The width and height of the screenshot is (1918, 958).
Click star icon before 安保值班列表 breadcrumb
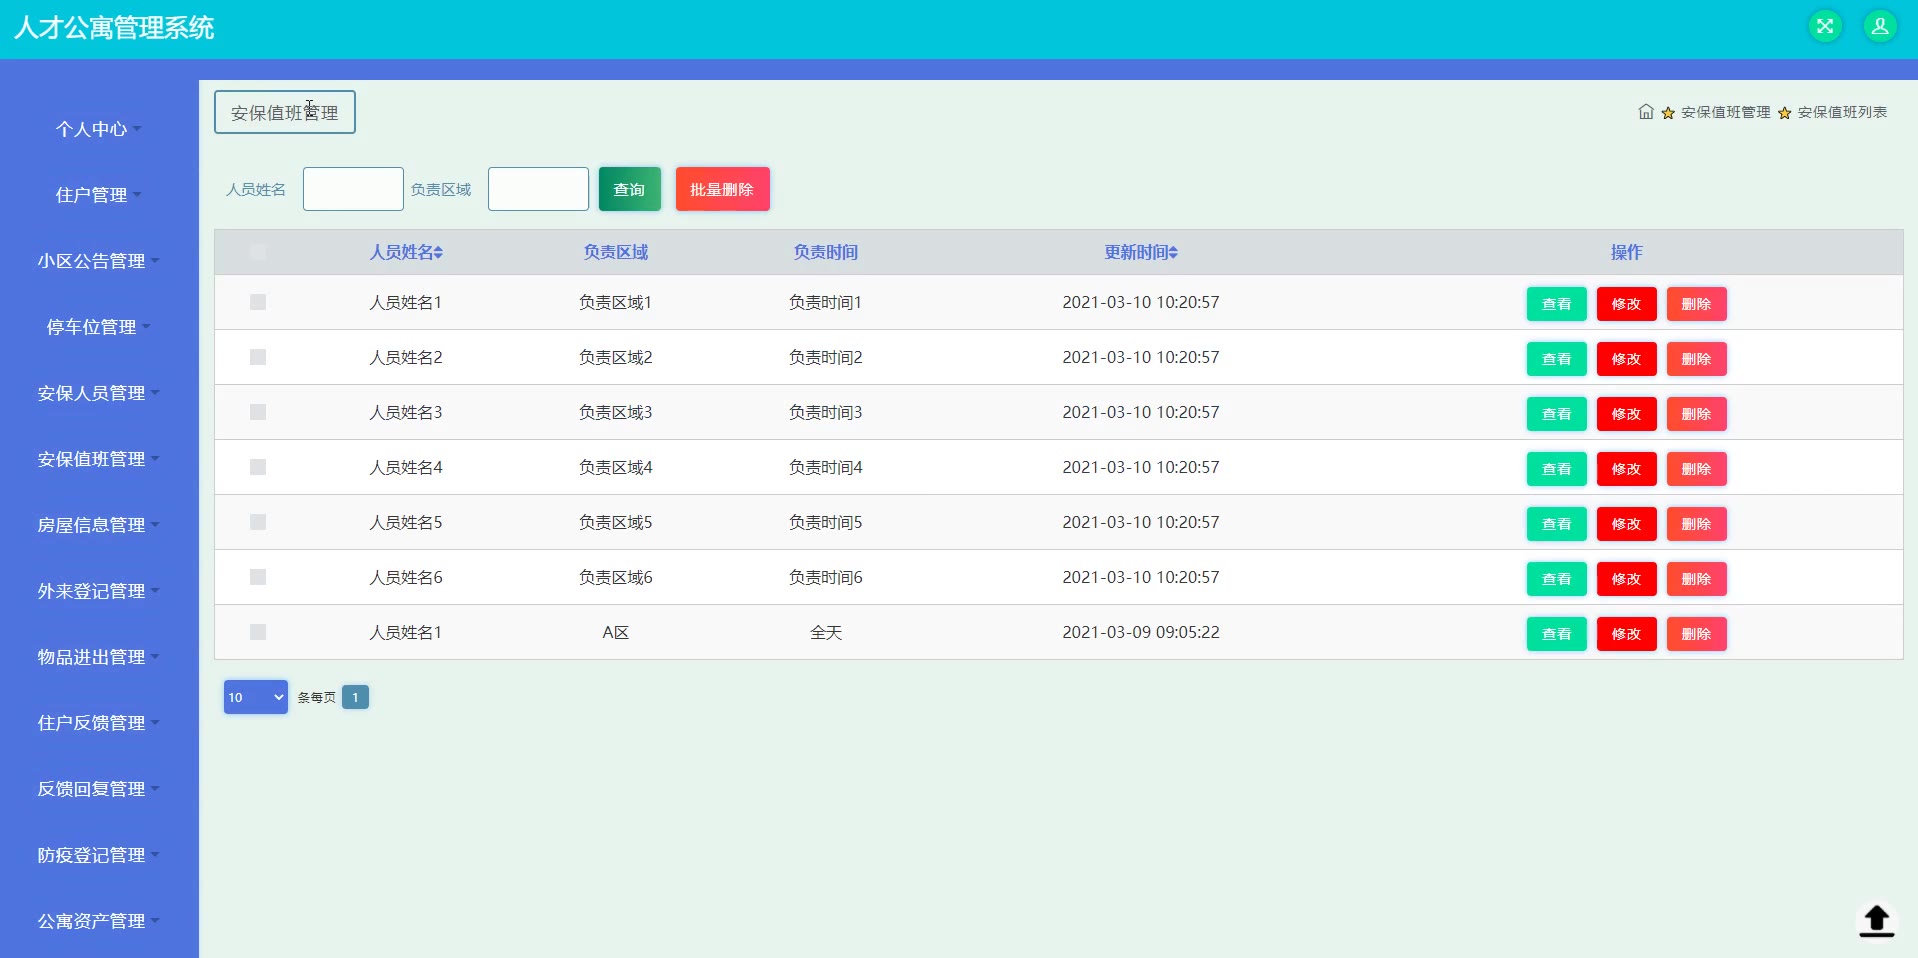(x=1784, y=113)
